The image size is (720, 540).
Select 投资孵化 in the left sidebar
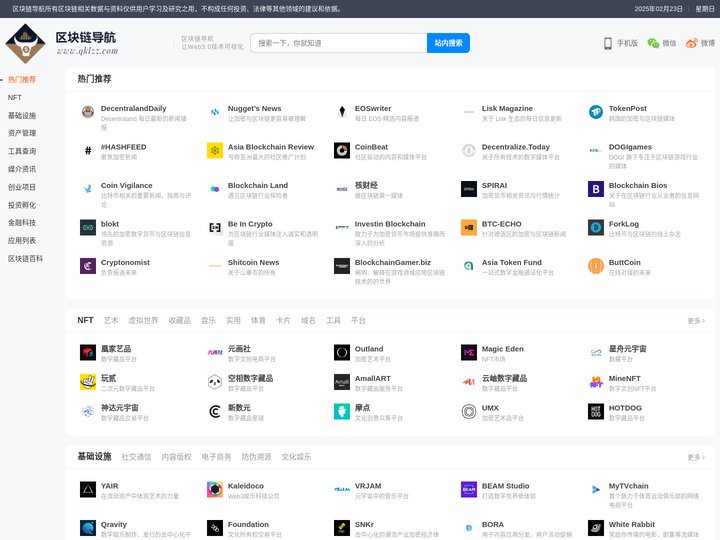22,205
